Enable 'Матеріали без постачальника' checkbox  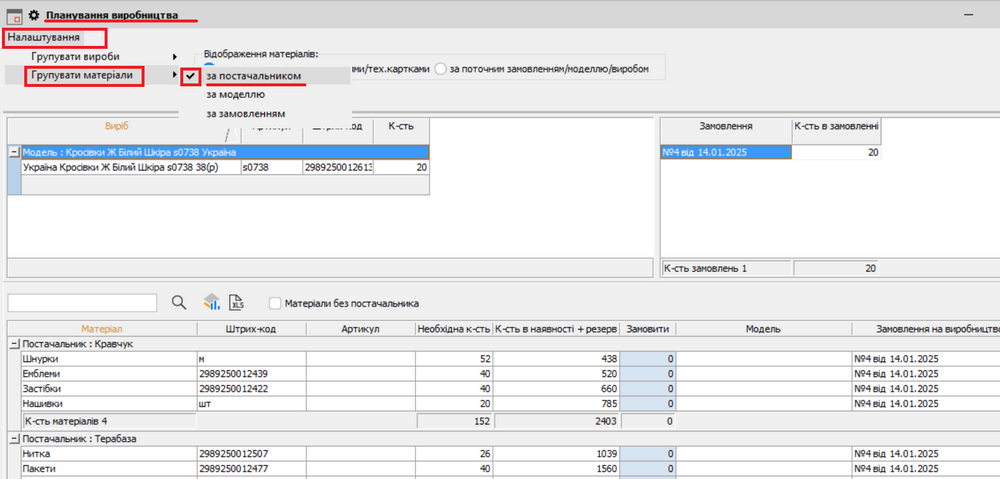[275, 303]
